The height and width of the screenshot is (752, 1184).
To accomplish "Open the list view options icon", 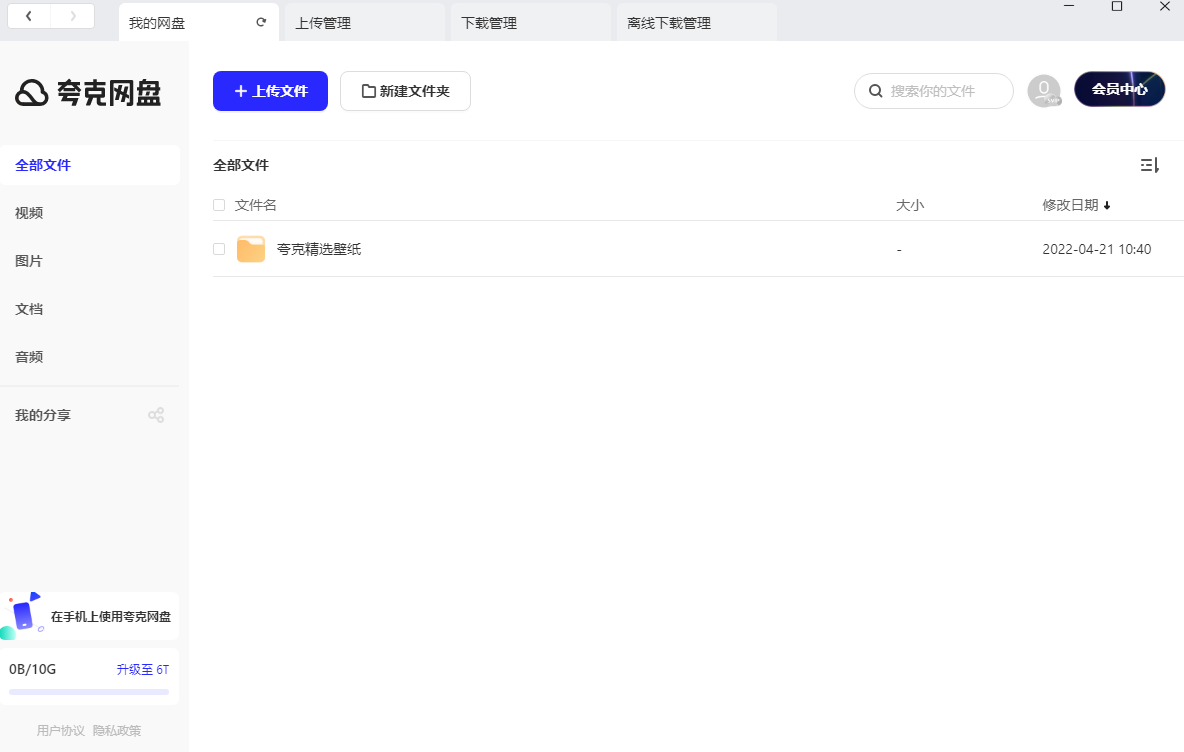I will tap(1149, 165).
